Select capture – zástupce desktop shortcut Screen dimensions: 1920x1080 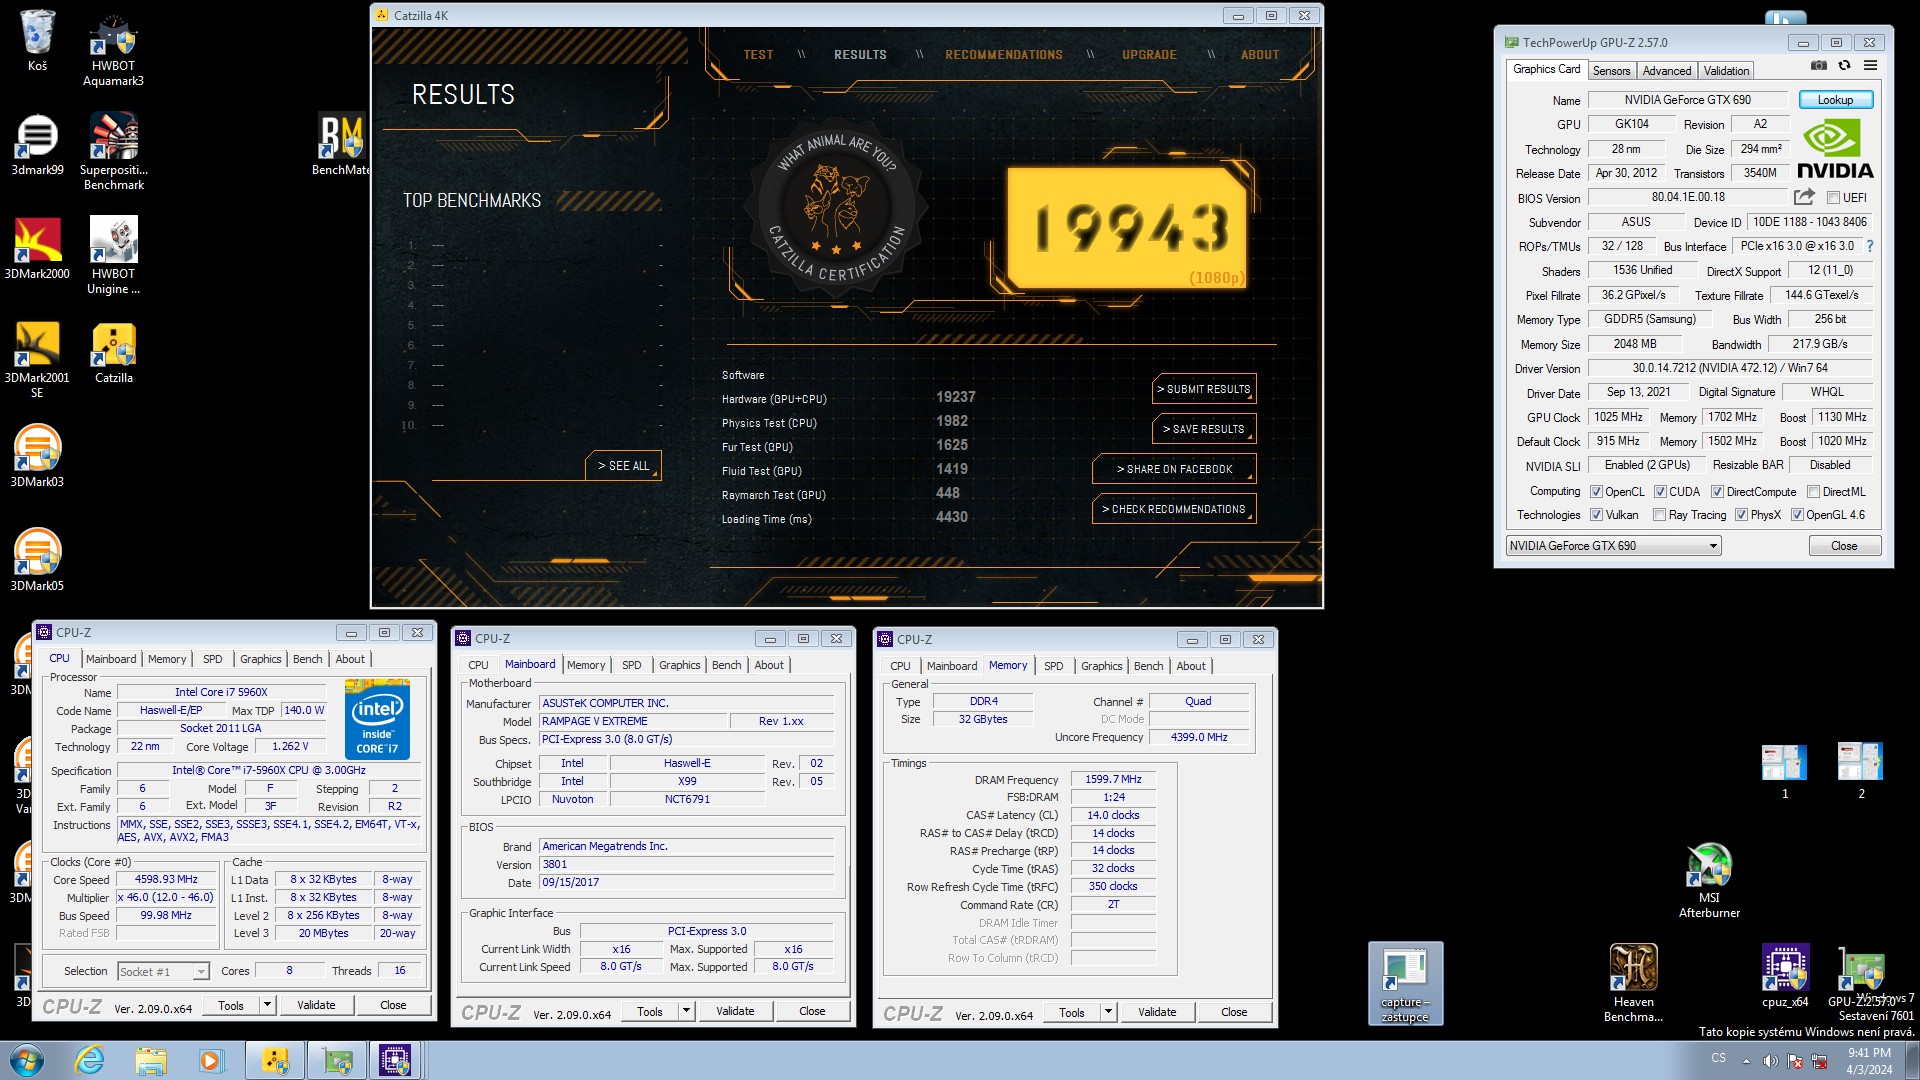[x=1405, y=984]
